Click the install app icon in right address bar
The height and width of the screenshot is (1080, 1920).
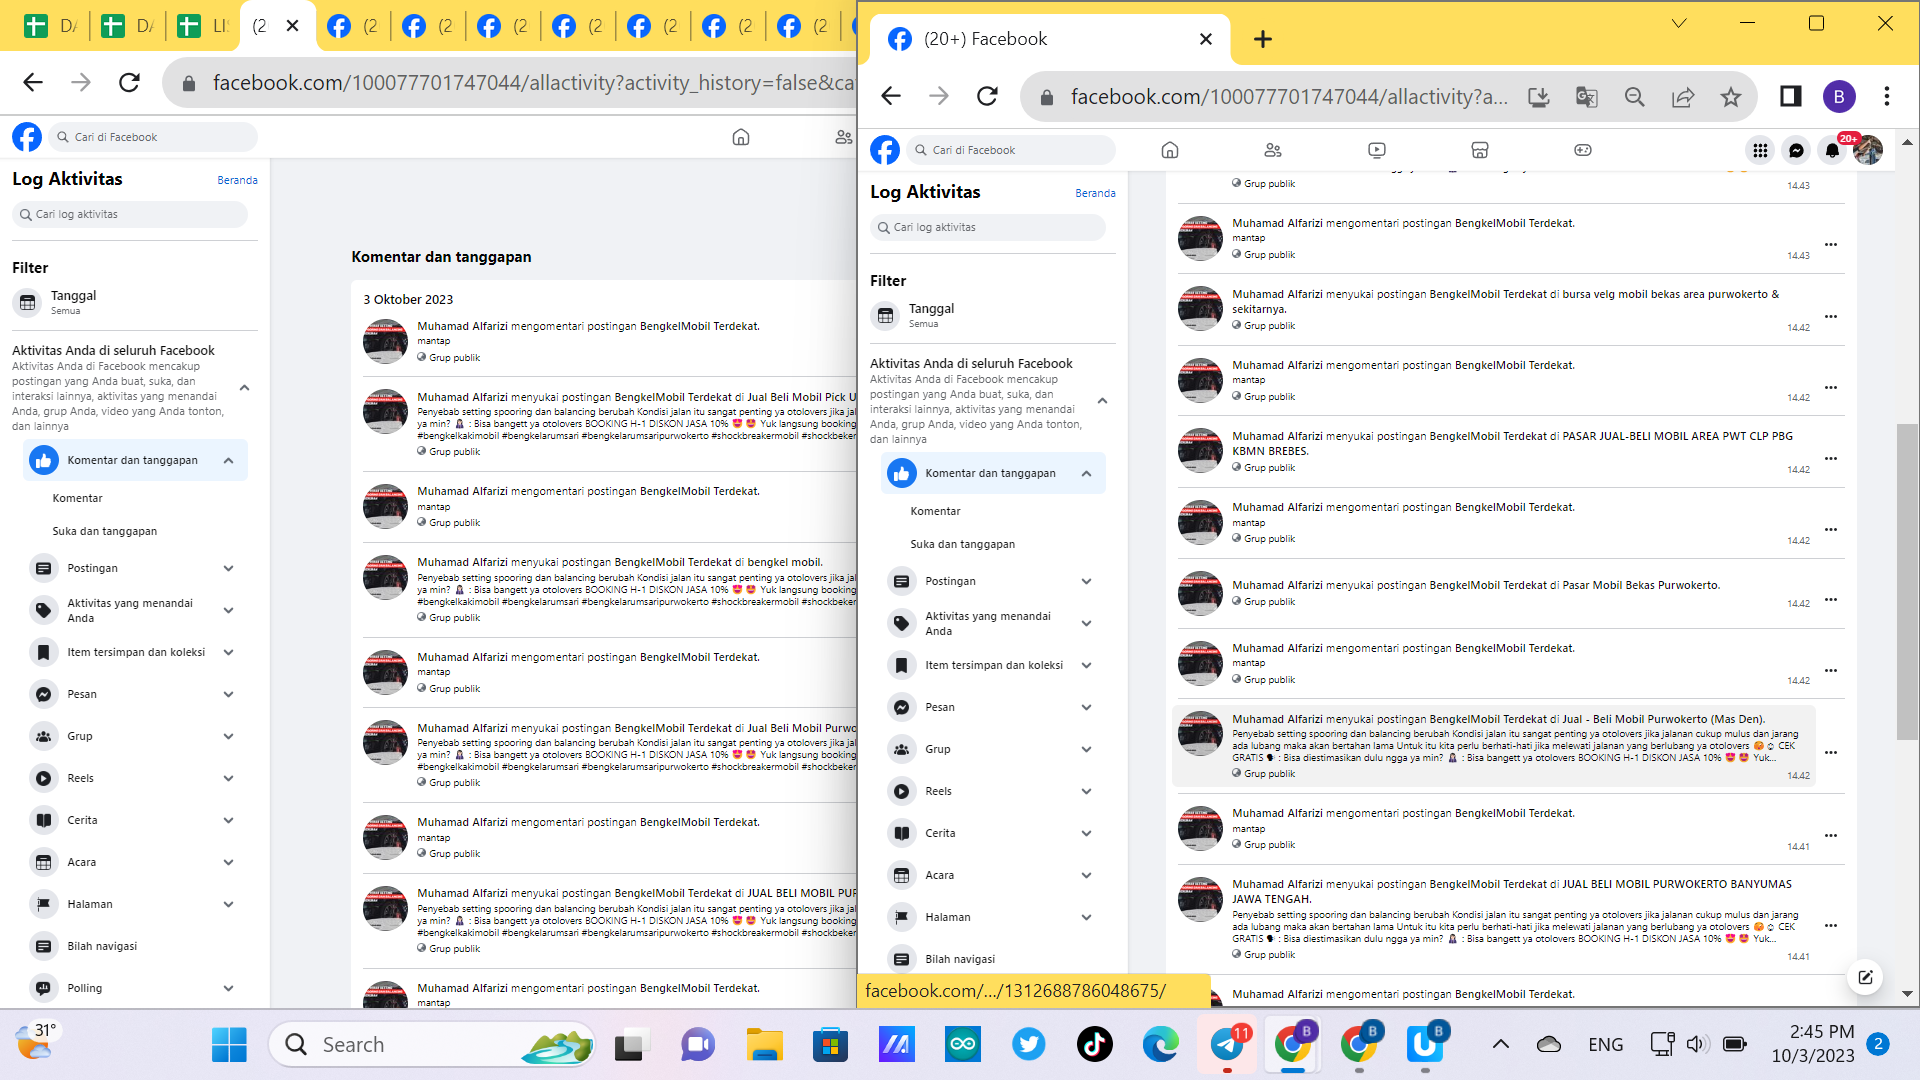click(1539, 97)
